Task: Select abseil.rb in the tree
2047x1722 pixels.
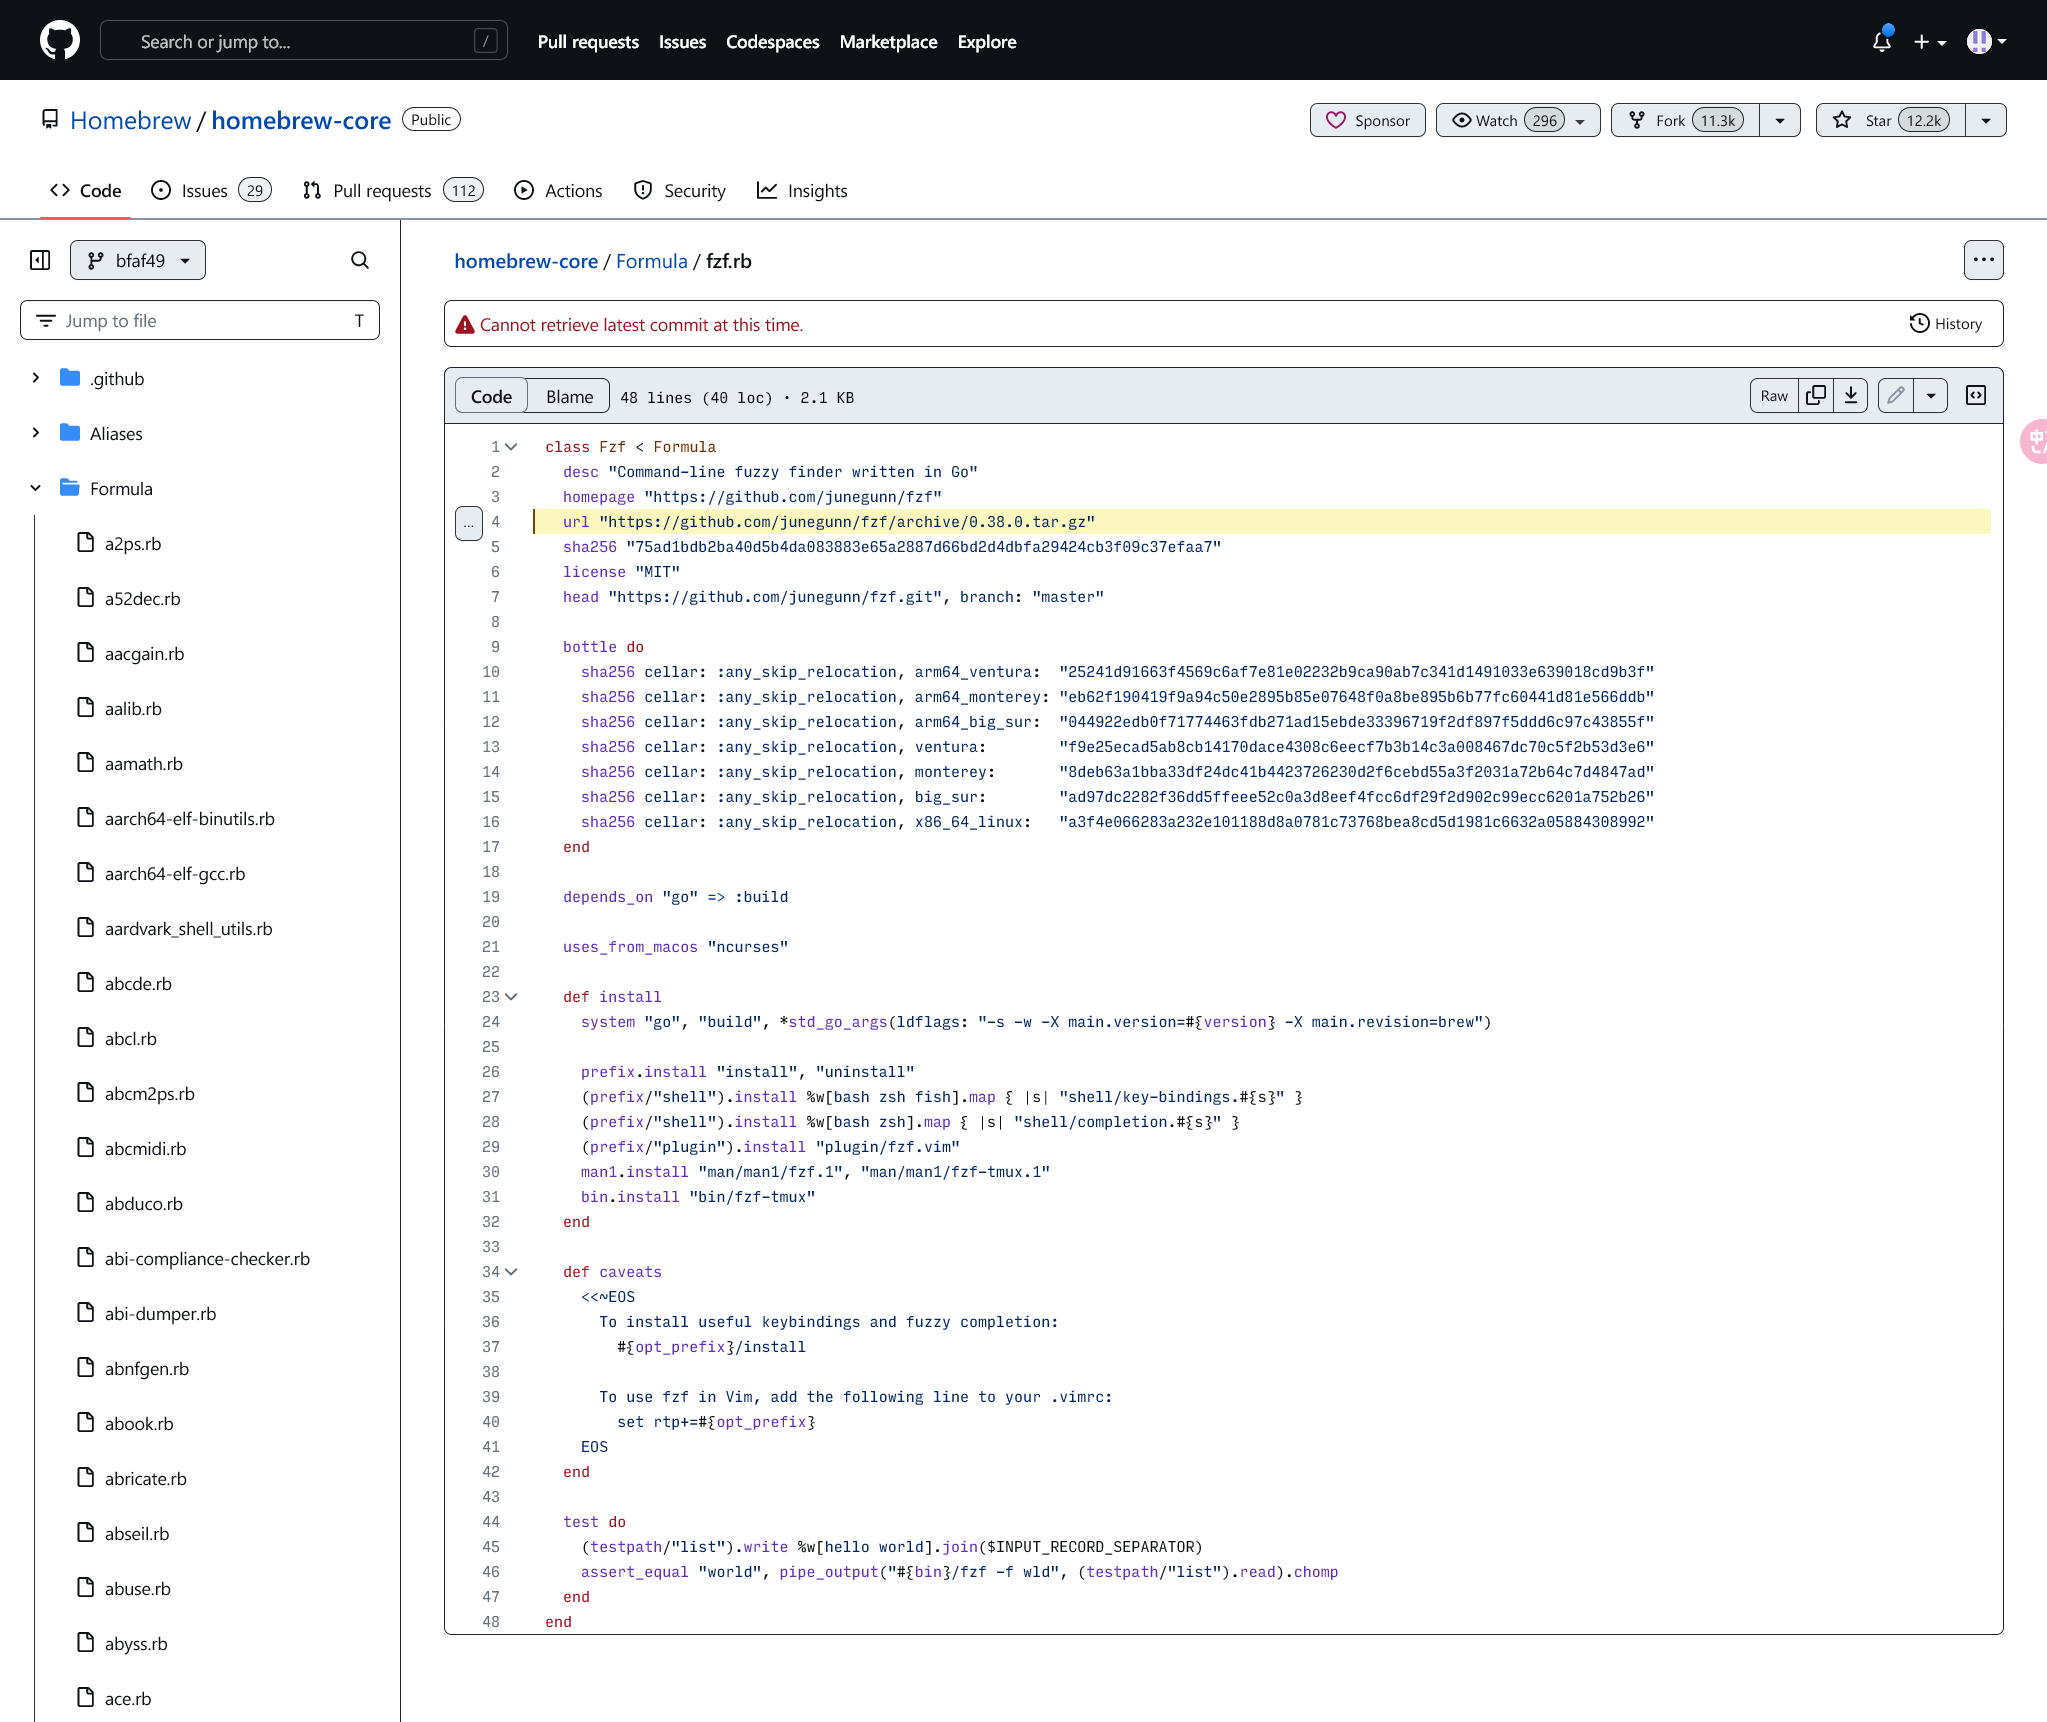Action: click(x=137, y=1533)
